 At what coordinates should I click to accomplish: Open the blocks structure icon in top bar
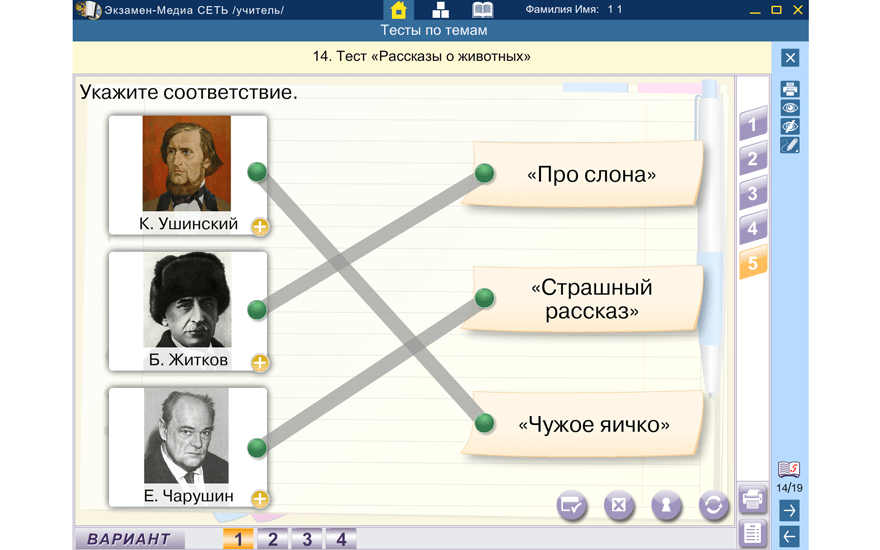[441, 10]
